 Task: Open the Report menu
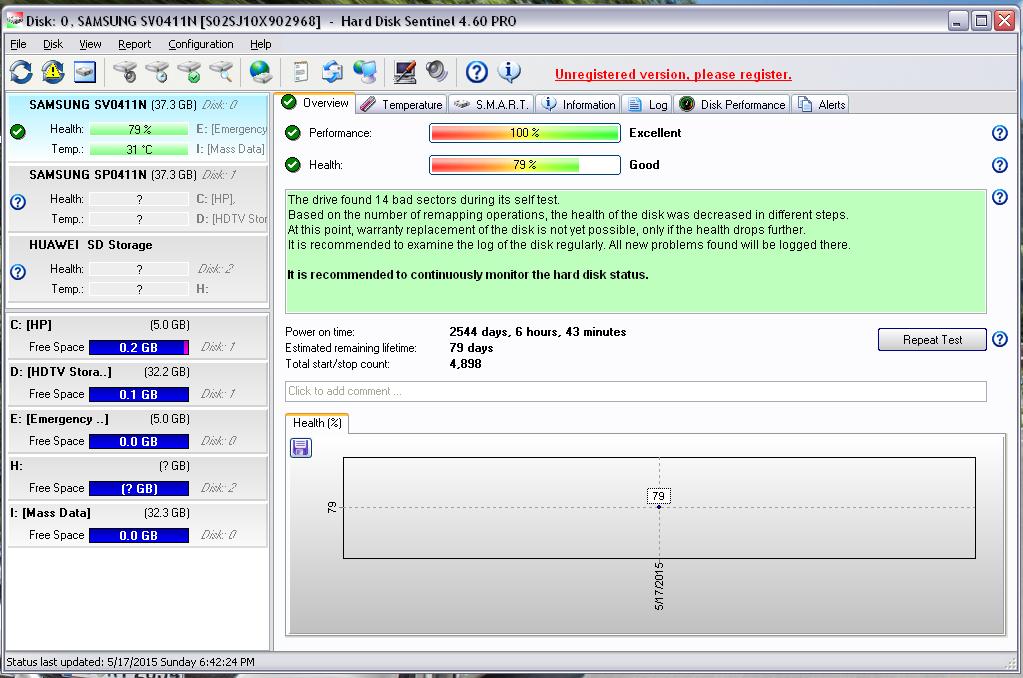[x=134, y=44]
